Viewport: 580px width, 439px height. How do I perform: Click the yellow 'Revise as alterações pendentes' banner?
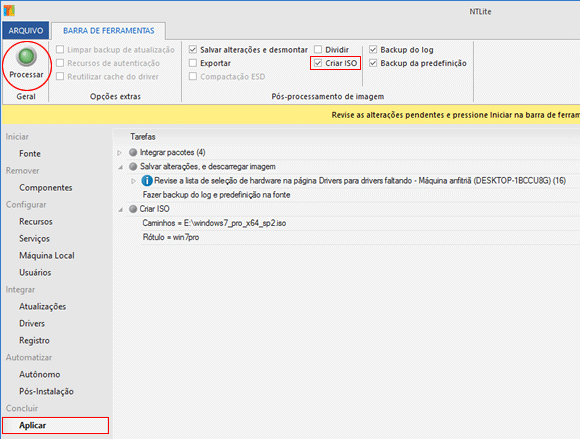291,115
